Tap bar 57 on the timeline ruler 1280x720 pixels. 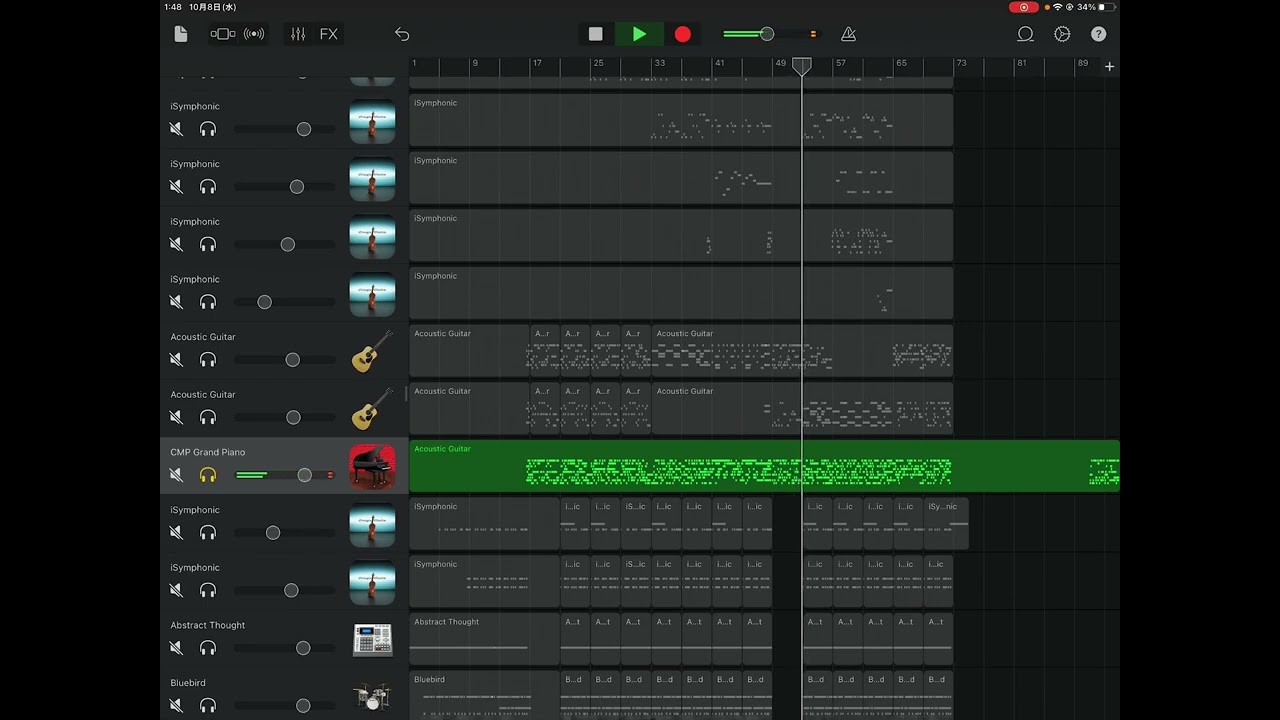841,63
